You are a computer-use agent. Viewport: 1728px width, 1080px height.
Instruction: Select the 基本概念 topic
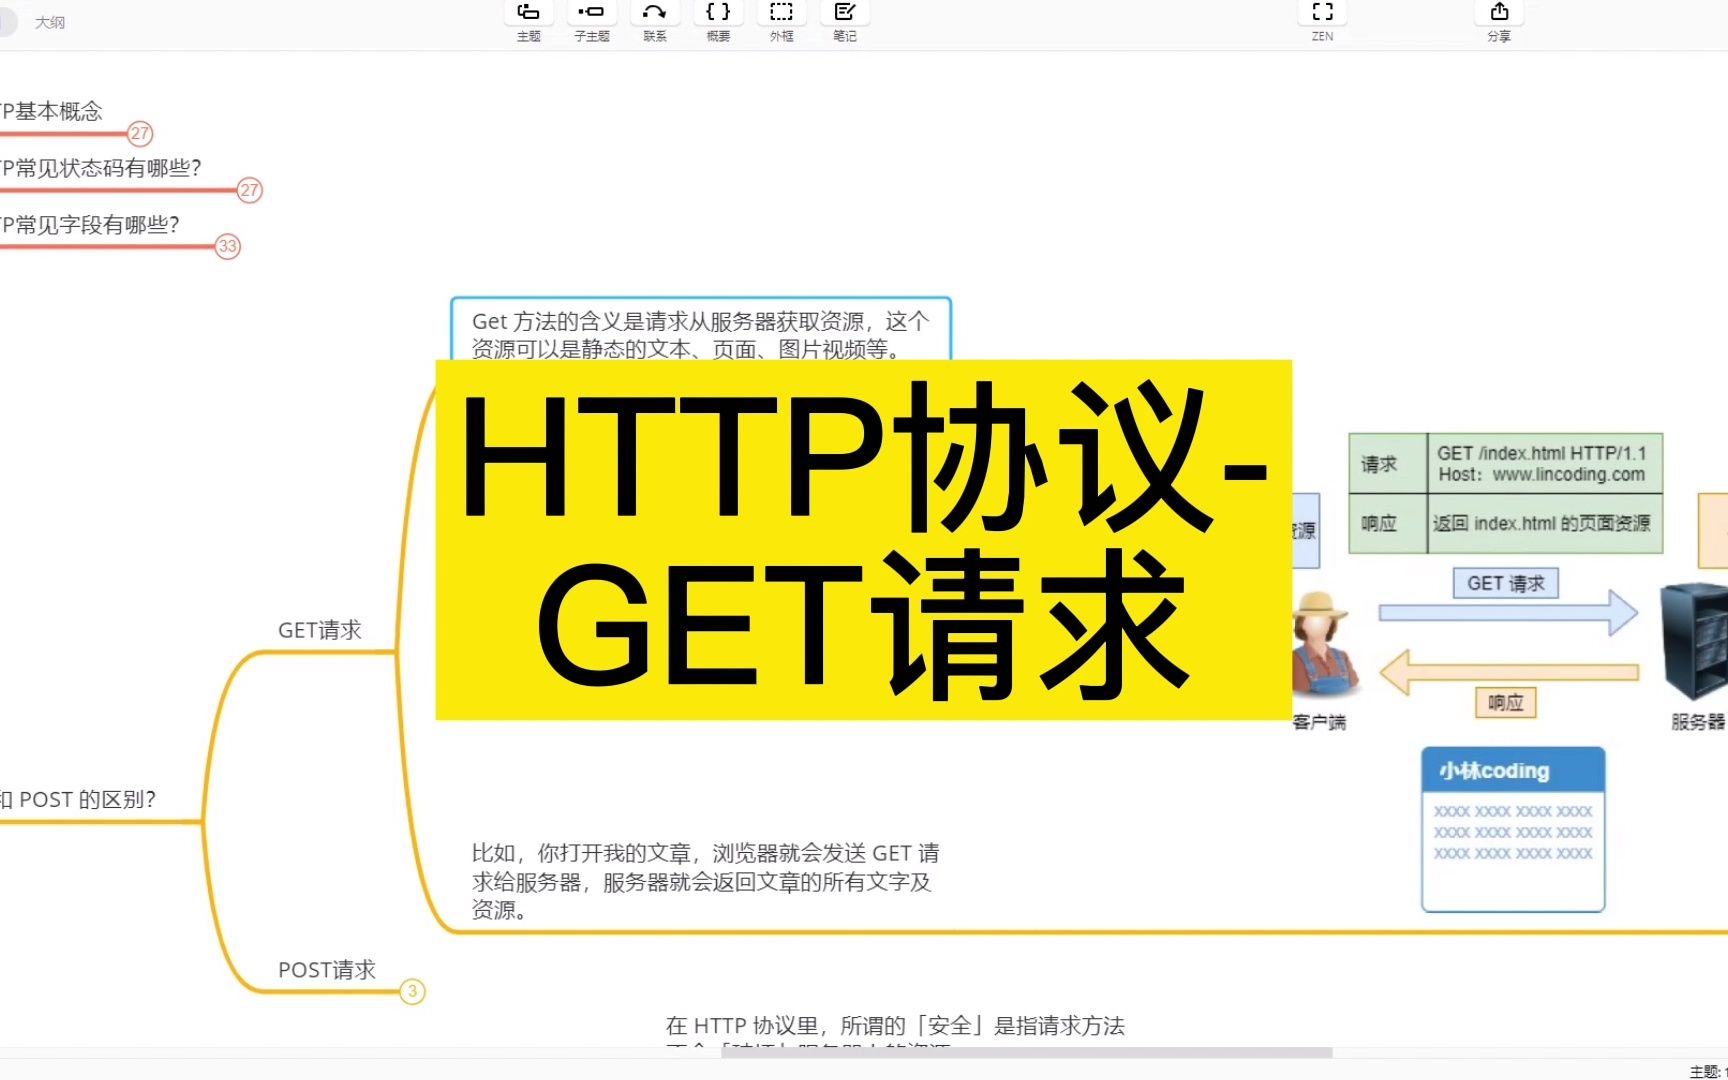click(x=51, y=111)
